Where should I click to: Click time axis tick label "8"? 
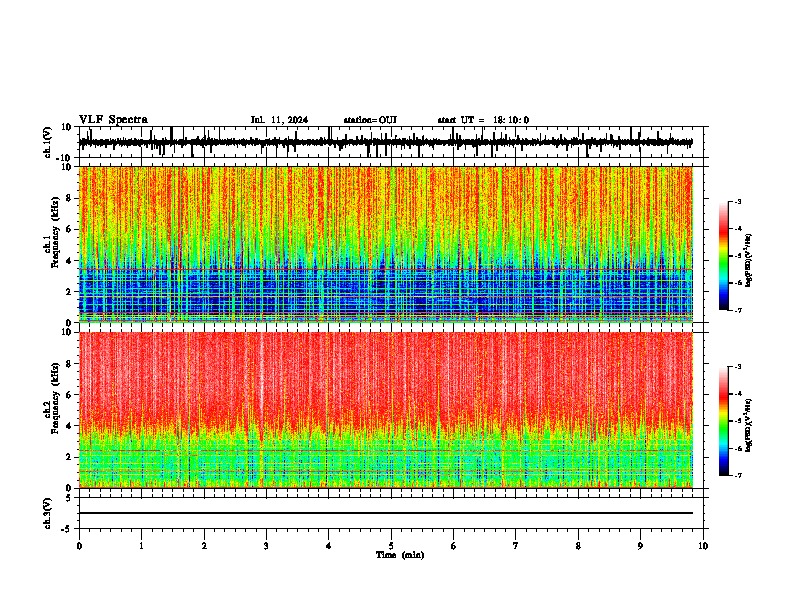click(x=578, y=546)
